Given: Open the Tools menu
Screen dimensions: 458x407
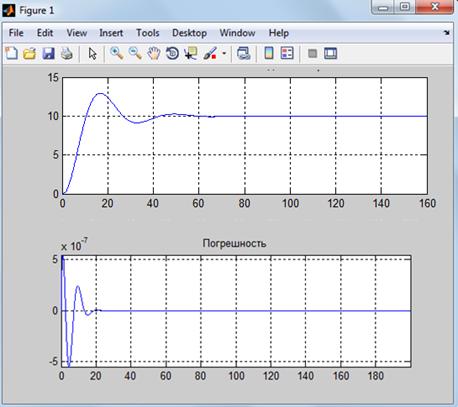Looking at the screenshot, I should click(x=148, y=33).
